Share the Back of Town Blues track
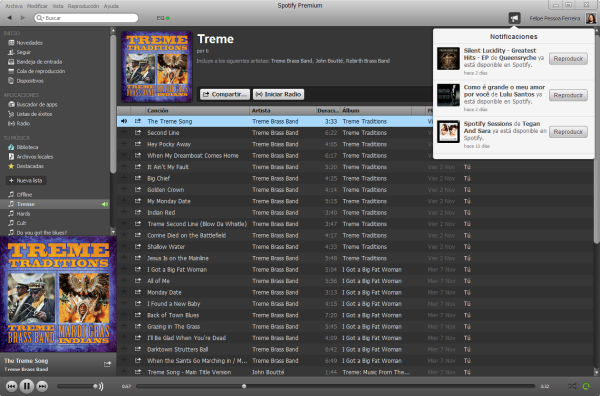 pos(138,315)
